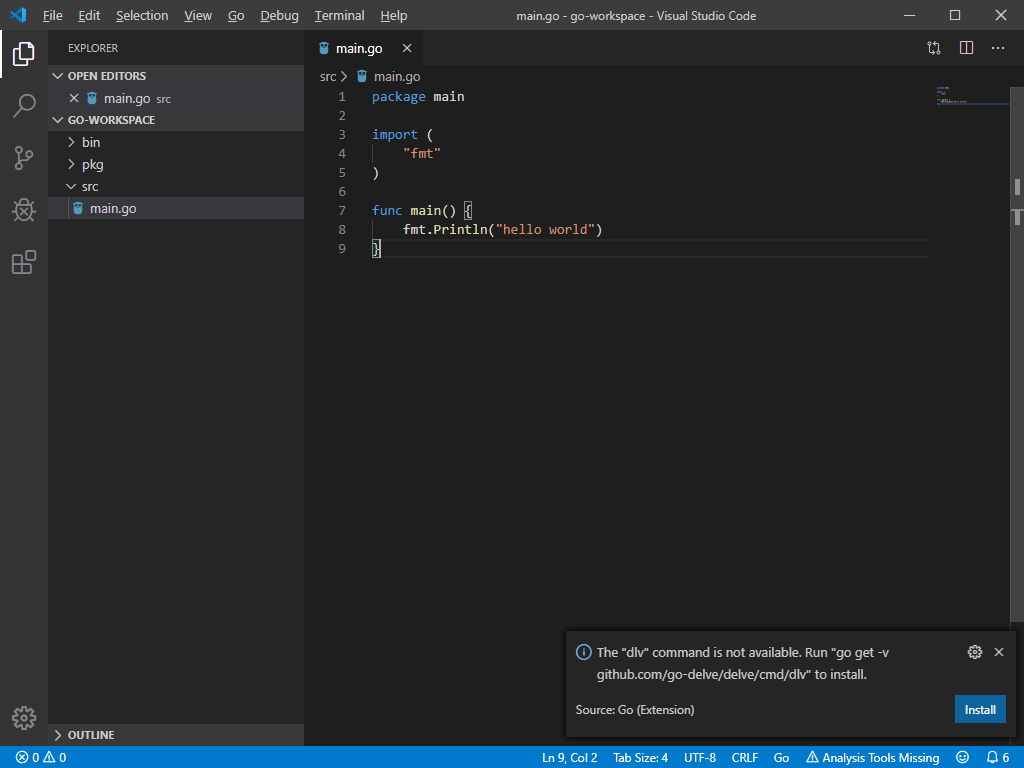The height and width of the screenshot is (768, 1024).
Task: Open the View menu
Action: coord(197,15)
